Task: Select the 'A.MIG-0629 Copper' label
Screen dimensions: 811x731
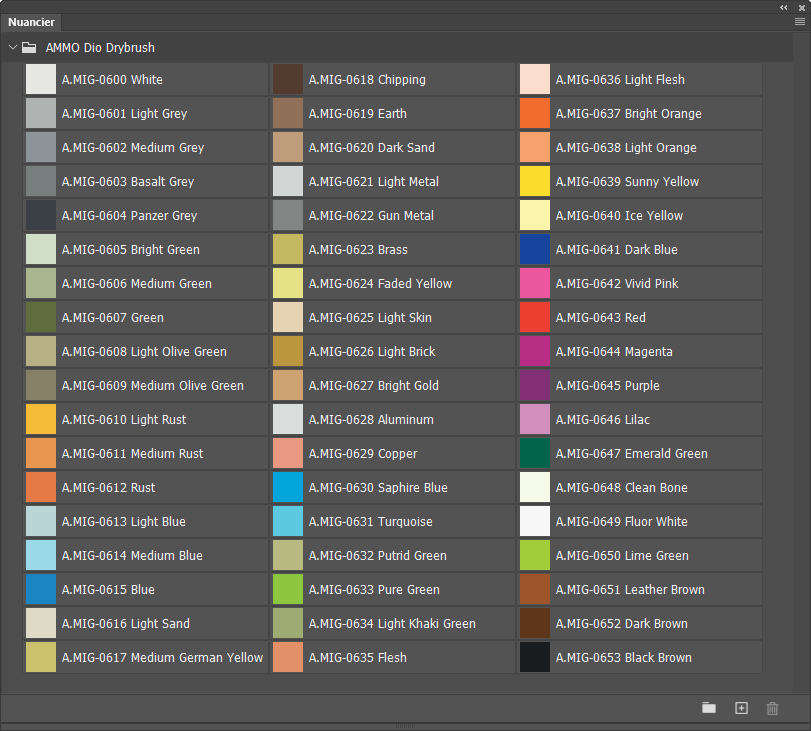Action: point(363,454)
